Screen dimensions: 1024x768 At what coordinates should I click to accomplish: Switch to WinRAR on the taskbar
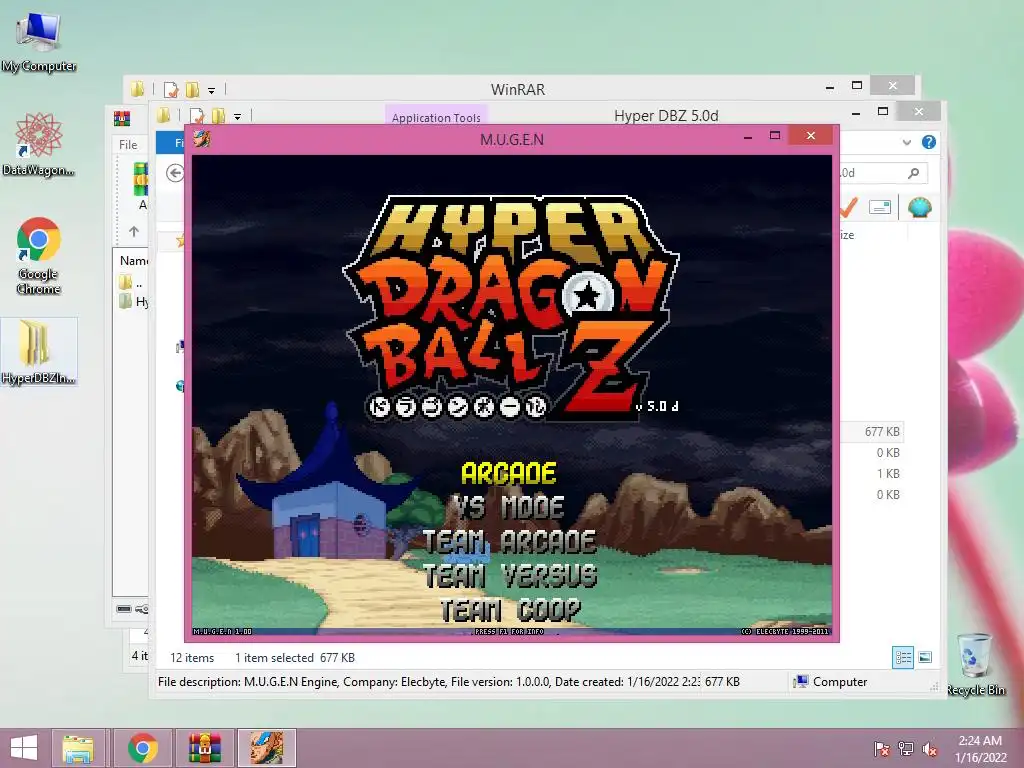pyautogui.click(x=204, y=748)
